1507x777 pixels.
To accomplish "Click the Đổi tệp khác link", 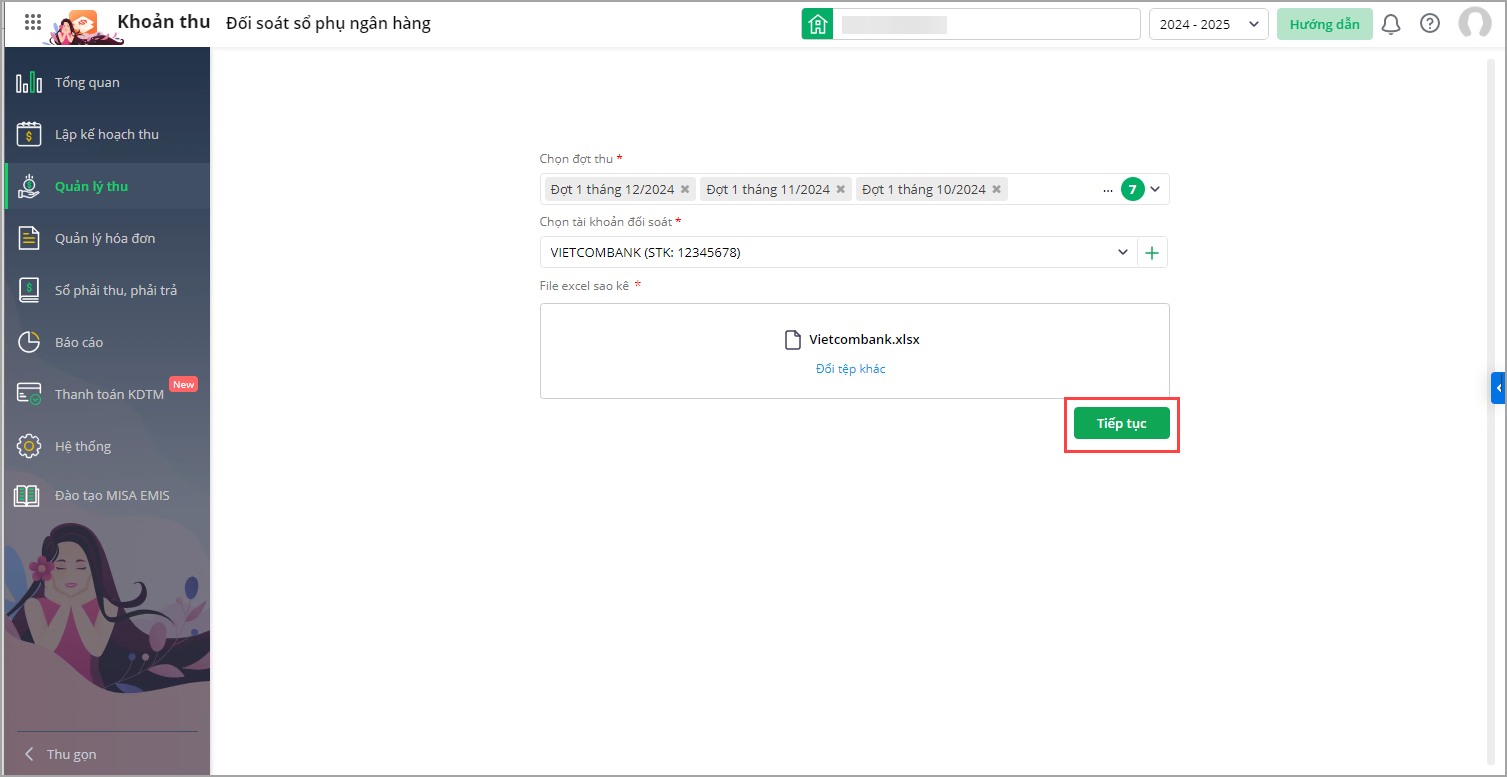I will (850, 369).
